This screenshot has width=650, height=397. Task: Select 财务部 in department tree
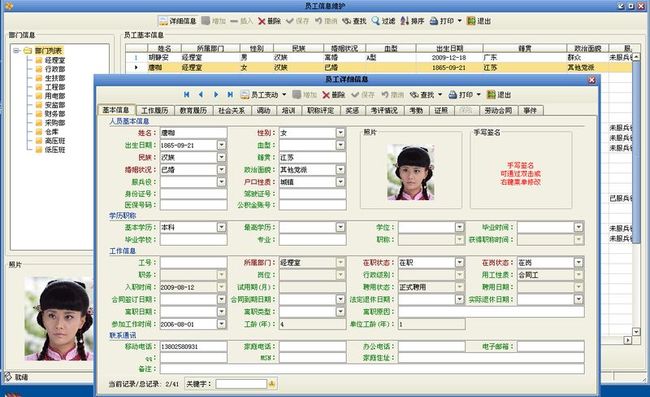(55, 114)
